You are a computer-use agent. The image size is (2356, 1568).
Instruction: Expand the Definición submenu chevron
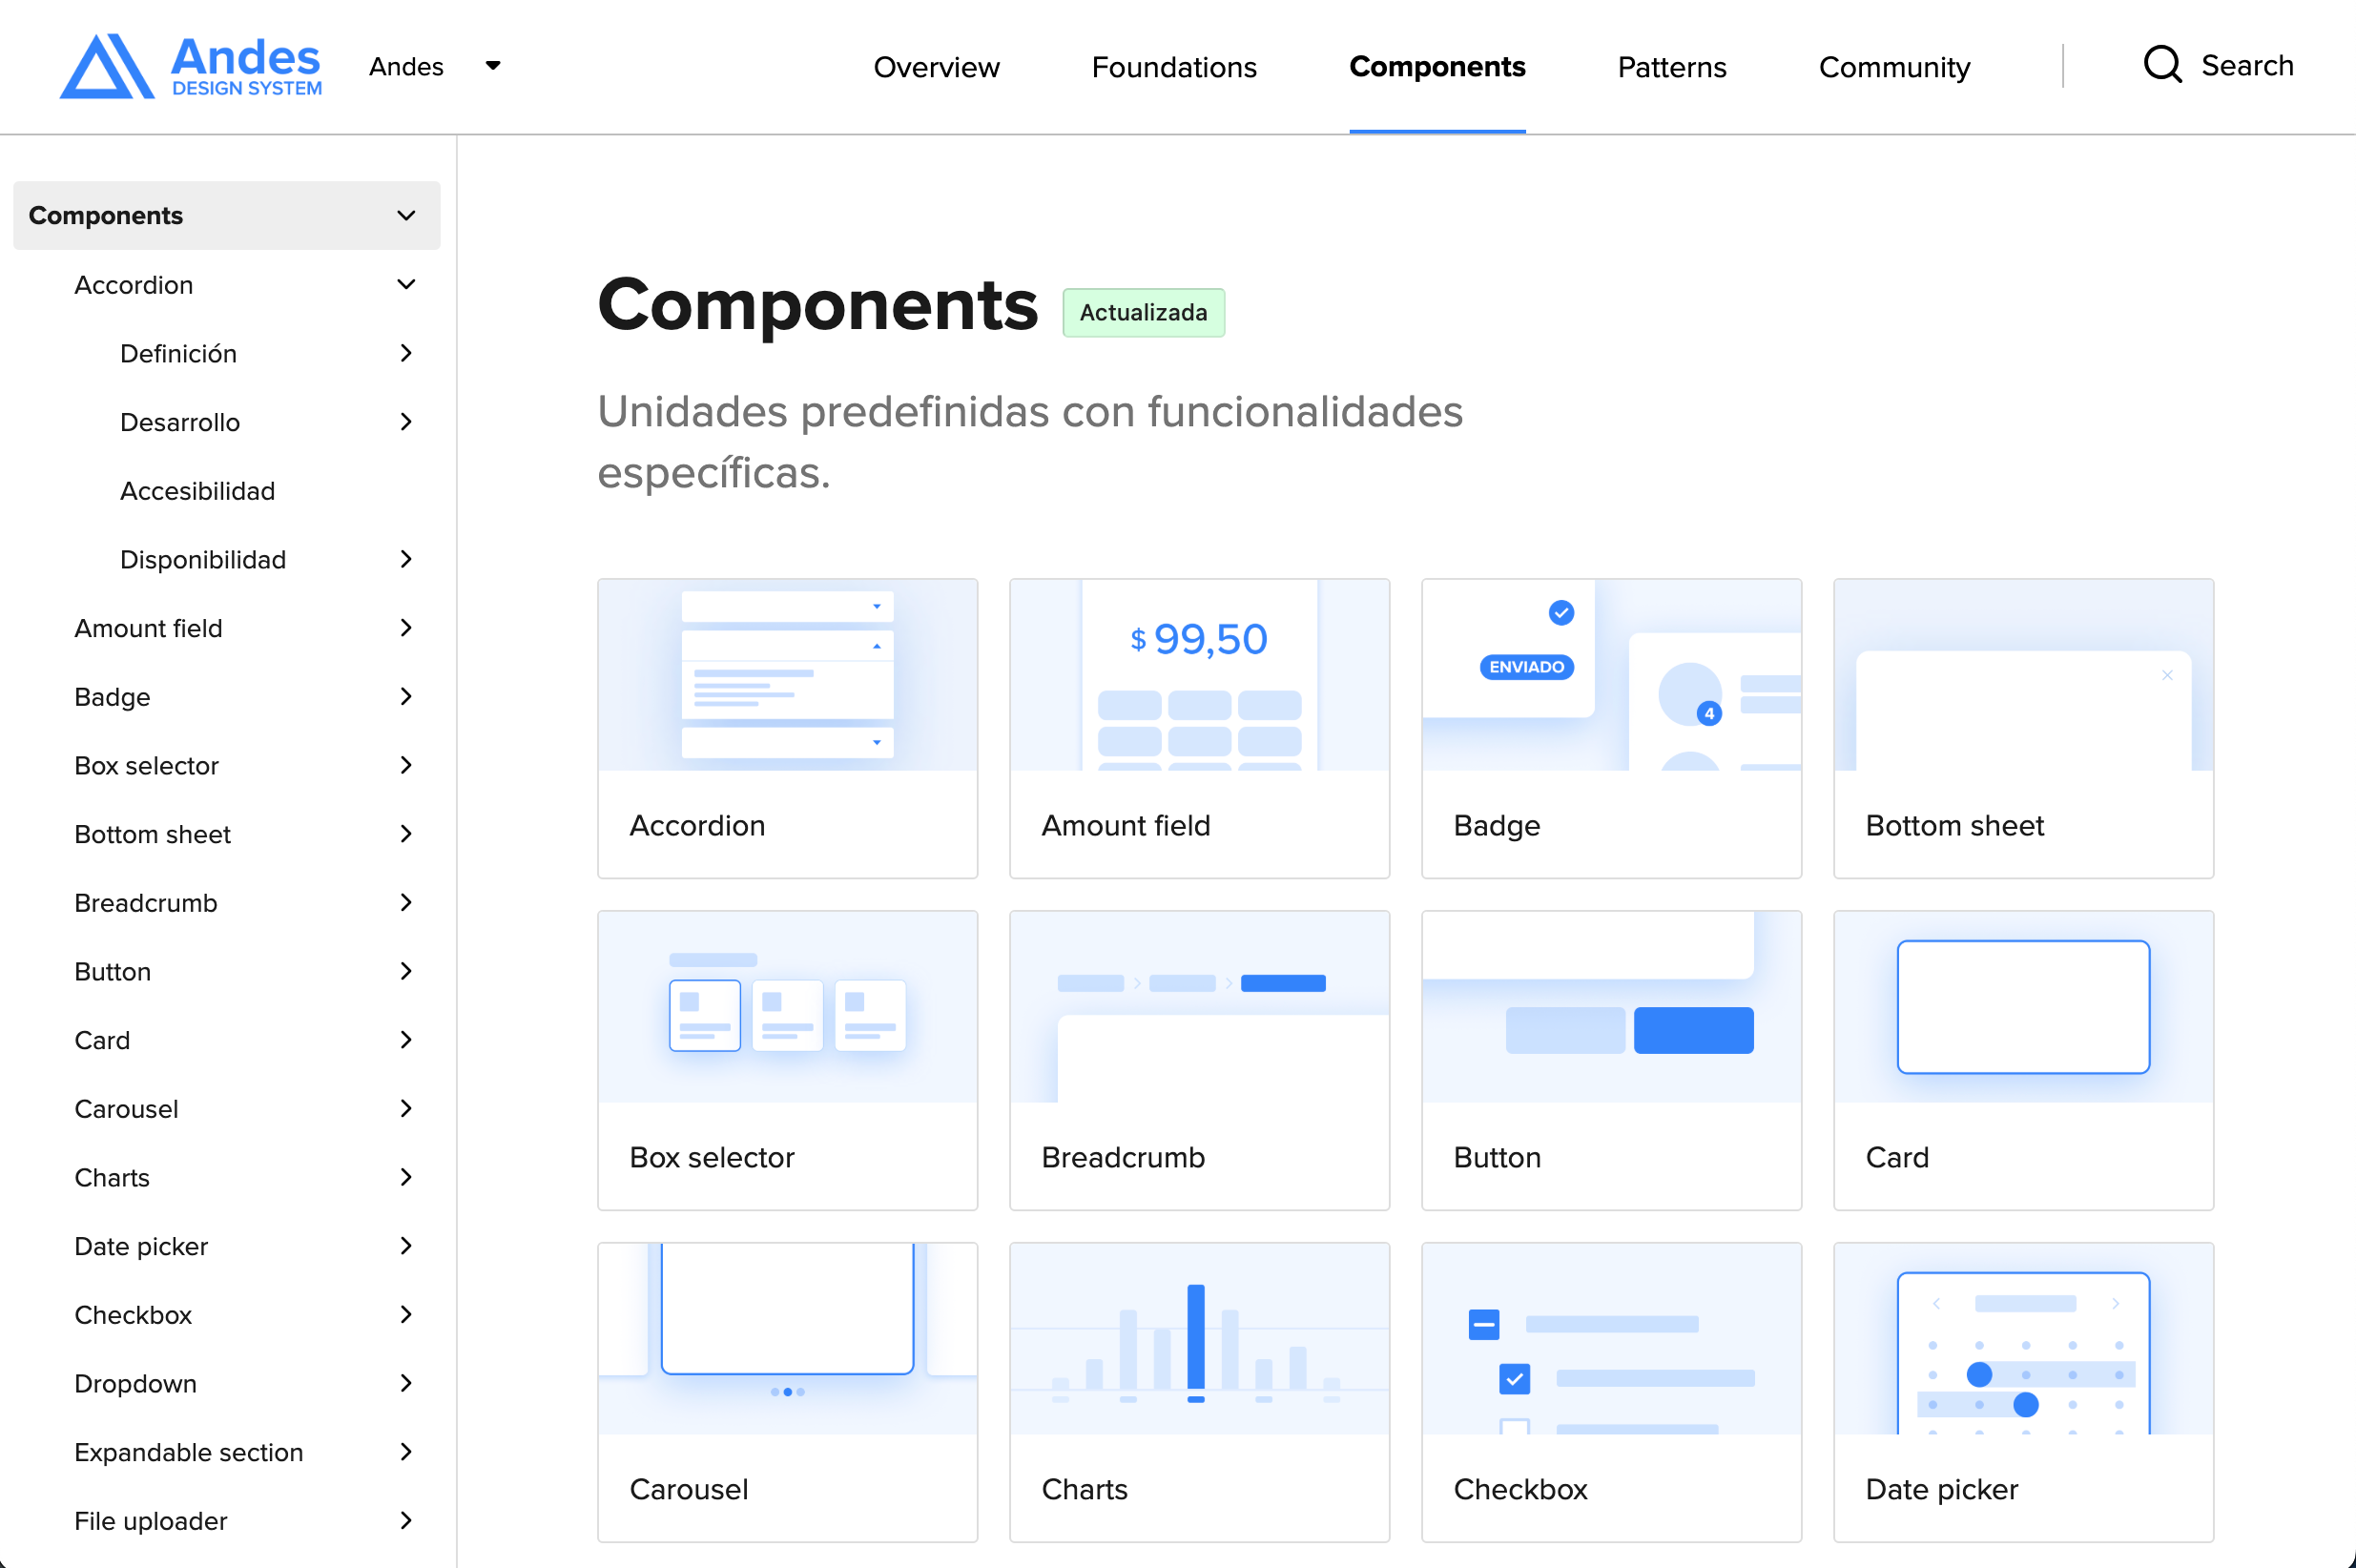[x=406, y=353]
